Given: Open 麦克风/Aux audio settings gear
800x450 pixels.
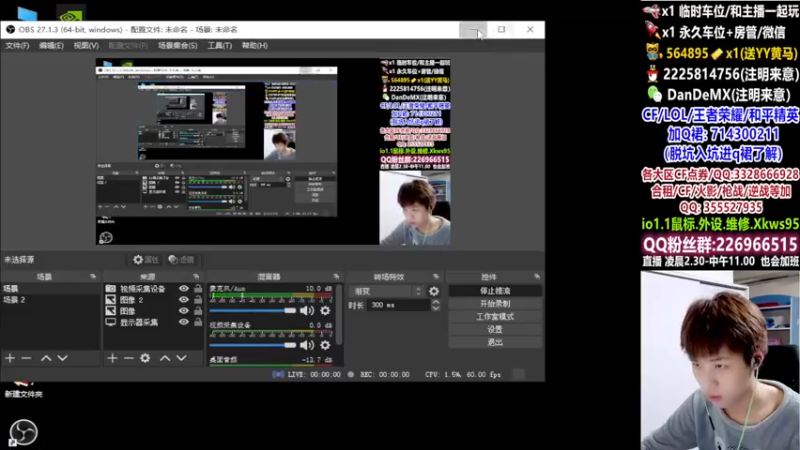Looking at the screenshot, I should coord(325,310).
